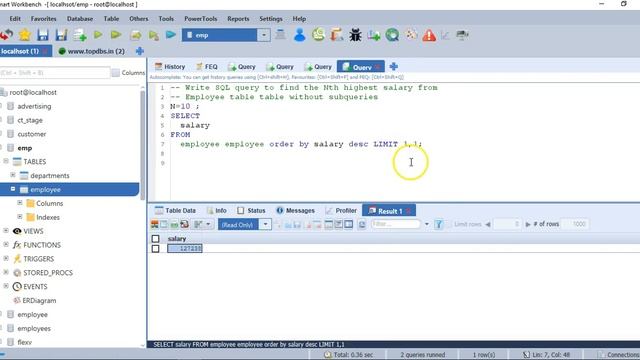This screenshot has width=640, height=360.
Task: Expand the departments table node
Action: [x=13, y=175]
